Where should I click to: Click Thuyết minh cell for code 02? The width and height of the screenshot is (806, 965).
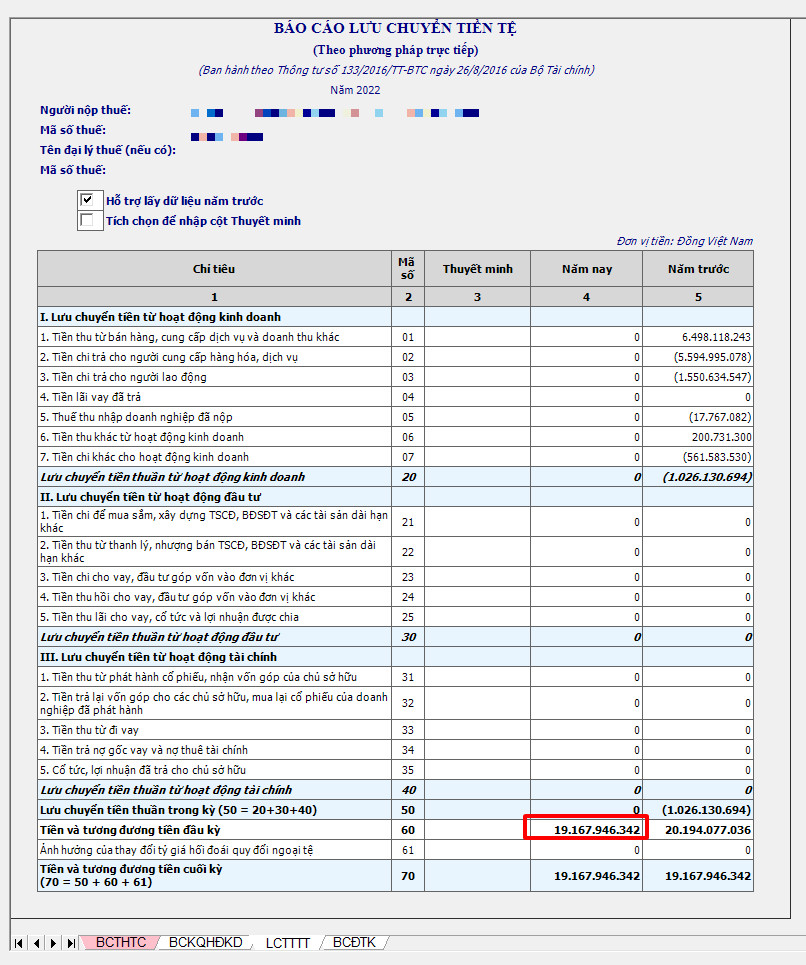pos(477,357)
